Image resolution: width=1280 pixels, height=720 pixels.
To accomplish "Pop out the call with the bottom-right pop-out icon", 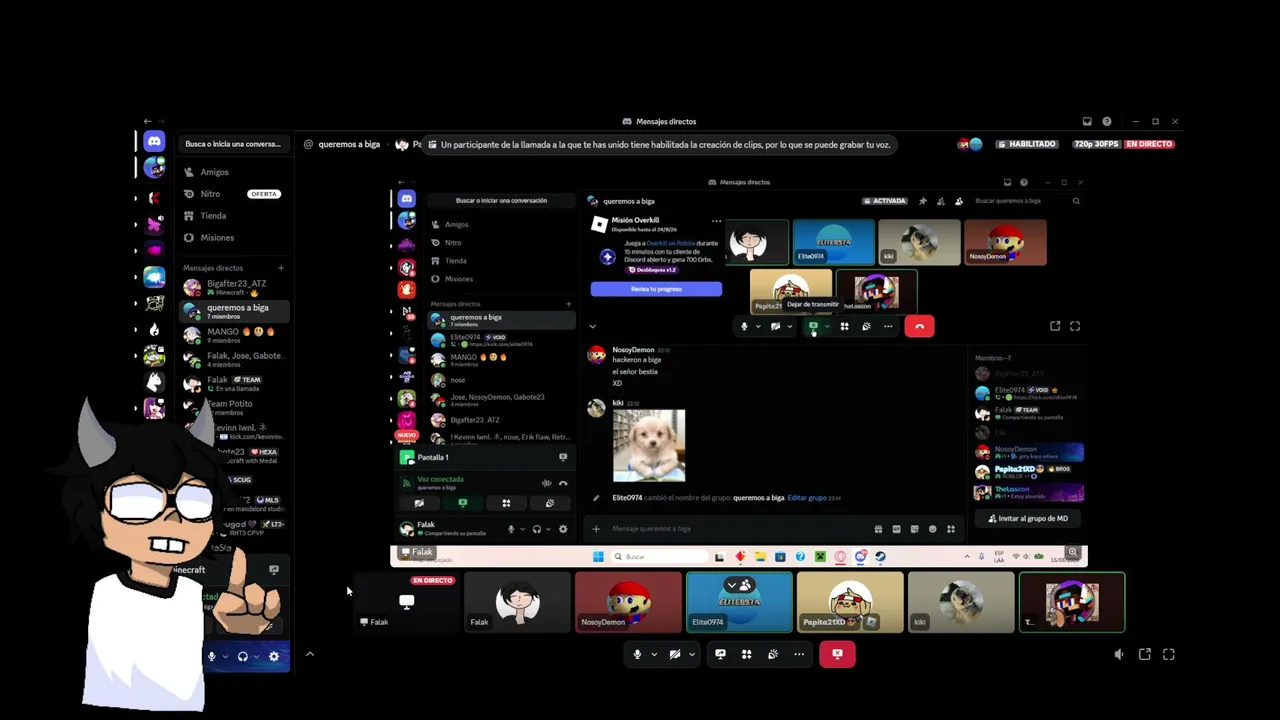I will [x=1145, y=654].
